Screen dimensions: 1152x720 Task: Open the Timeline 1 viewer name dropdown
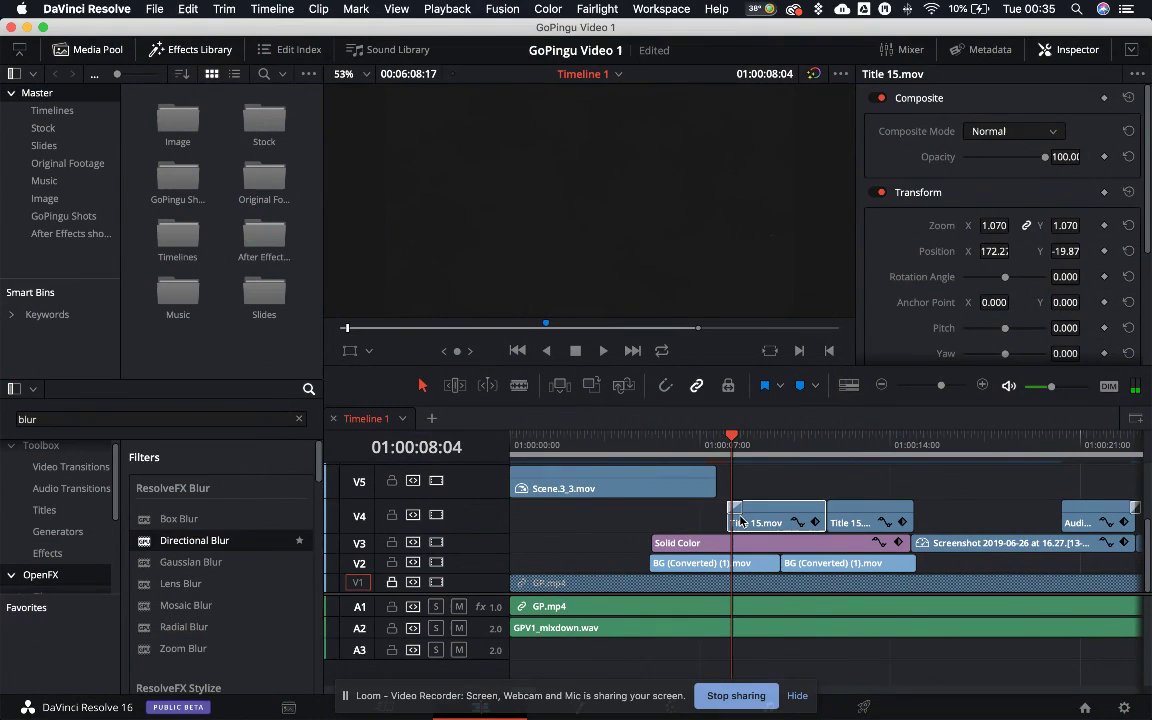coord(590,74)
